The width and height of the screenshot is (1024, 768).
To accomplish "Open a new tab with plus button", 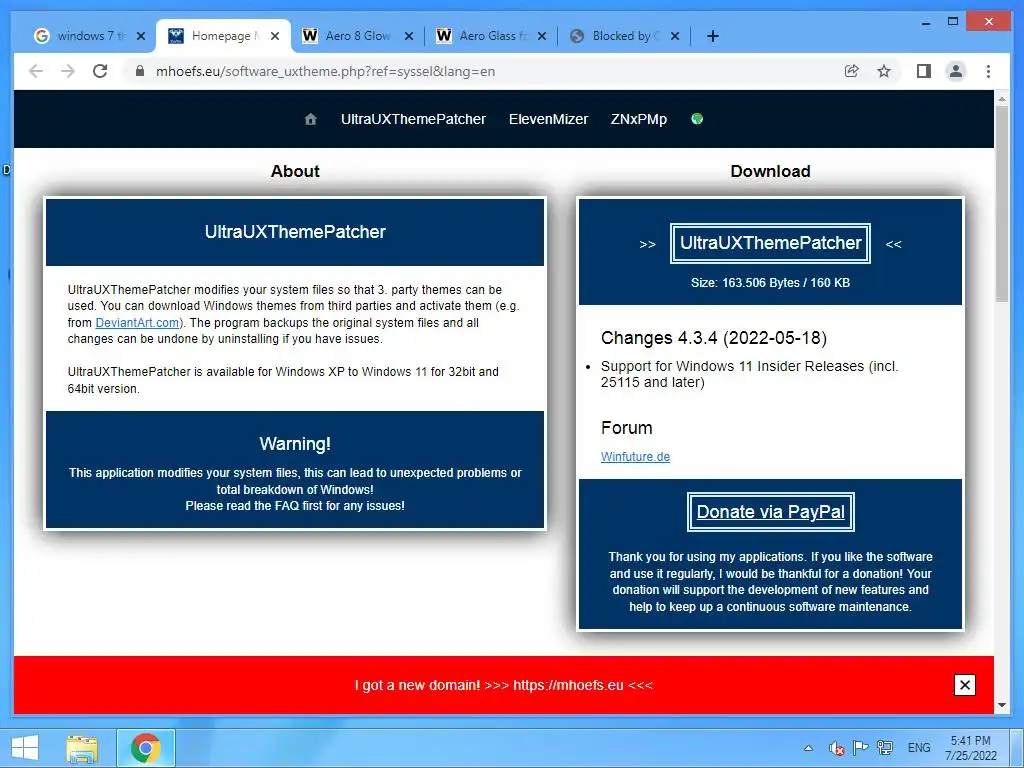I will point(712,36).
